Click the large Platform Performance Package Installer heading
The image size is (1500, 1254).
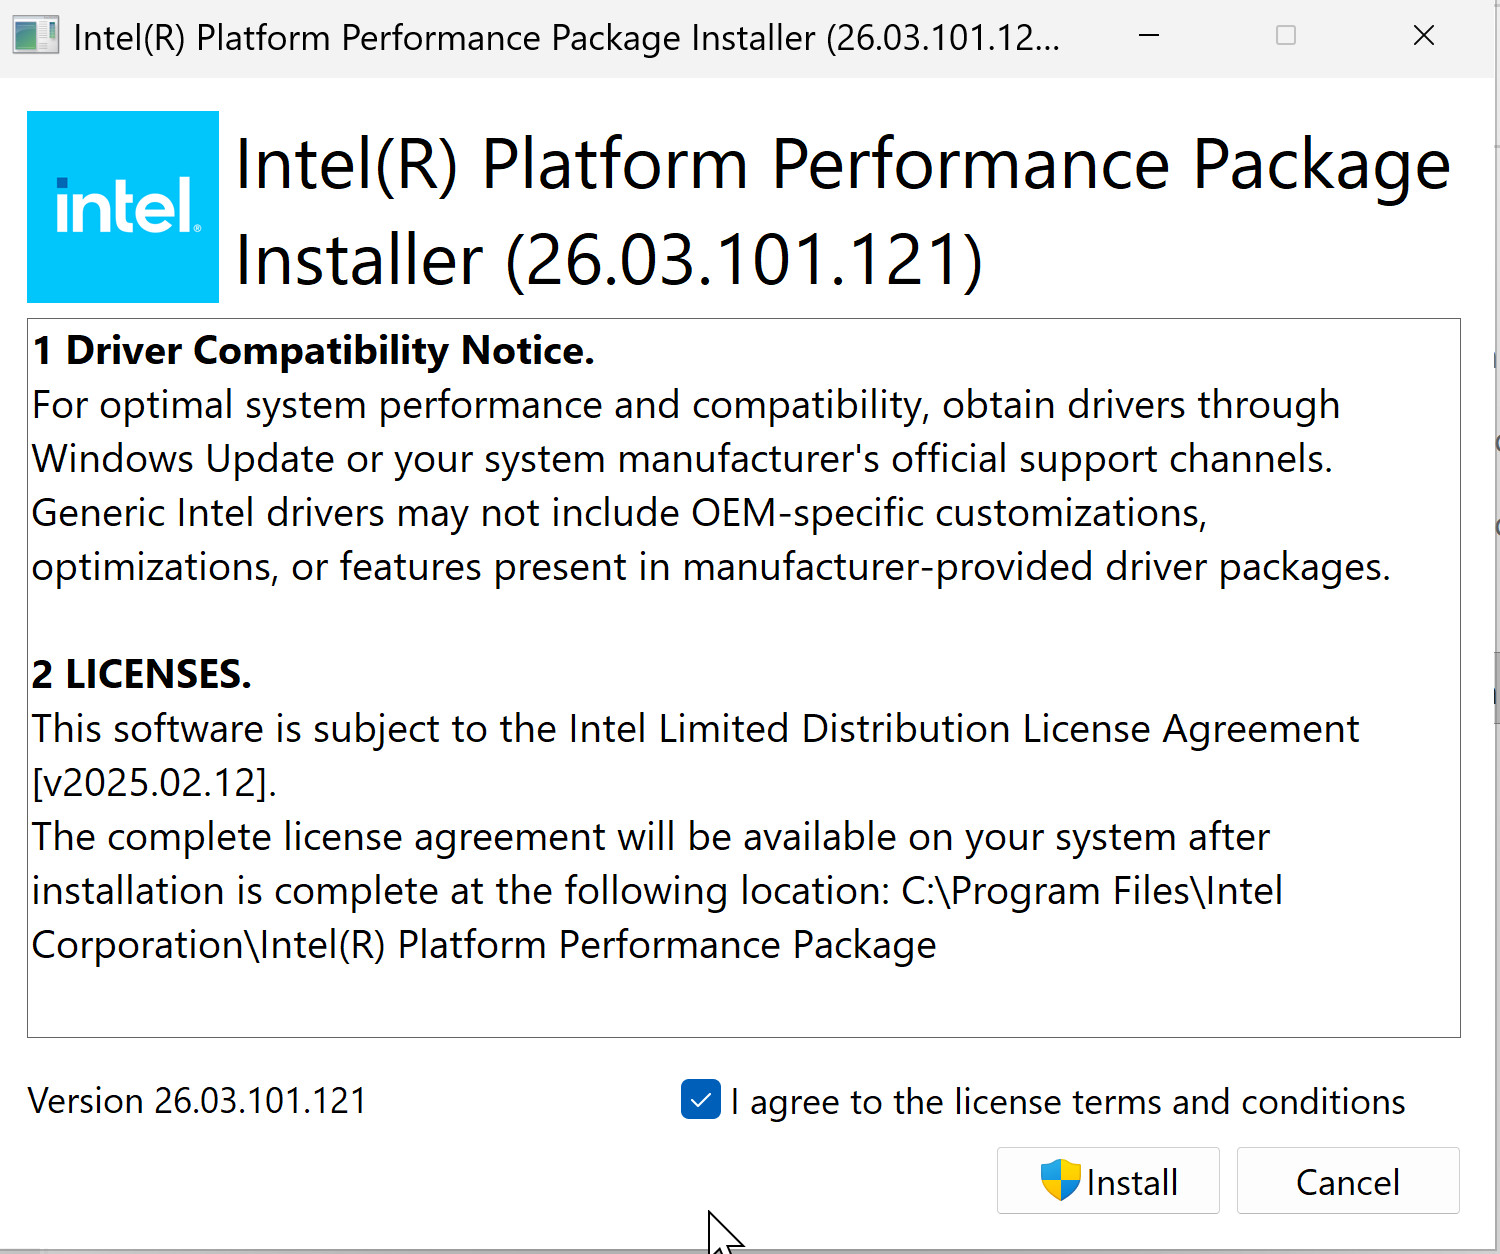pyautogui.click(x=842, y=210)
